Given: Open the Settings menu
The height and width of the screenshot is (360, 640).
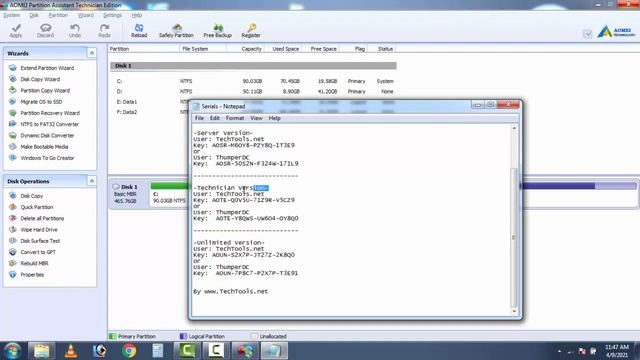Looking at the screenshot, I should pos(112,15).
